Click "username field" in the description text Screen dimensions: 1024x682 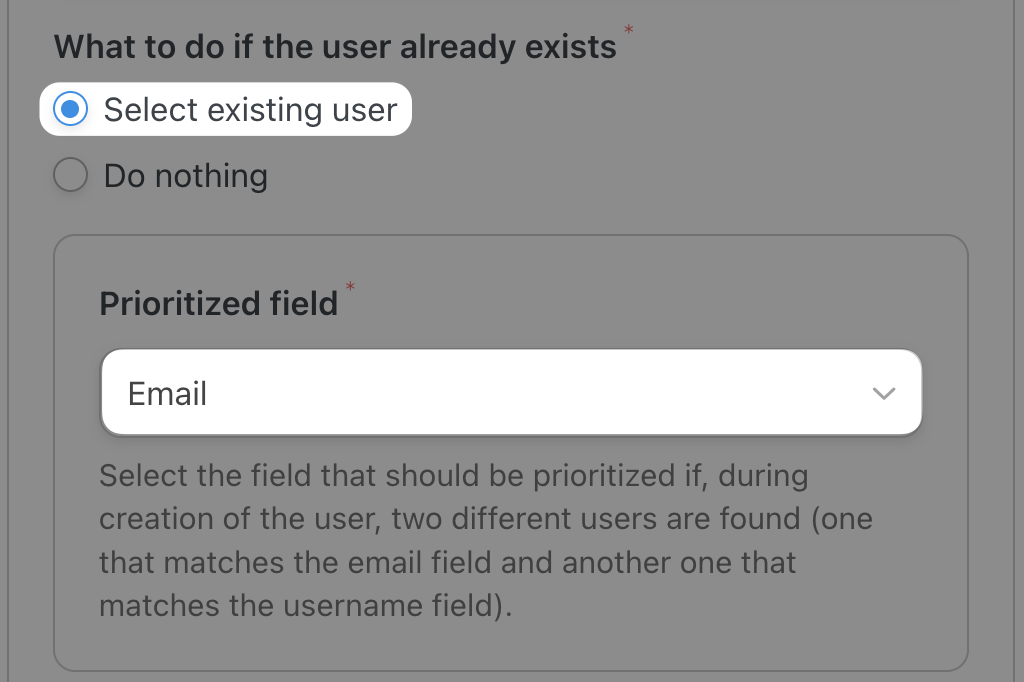click(407, 606)
